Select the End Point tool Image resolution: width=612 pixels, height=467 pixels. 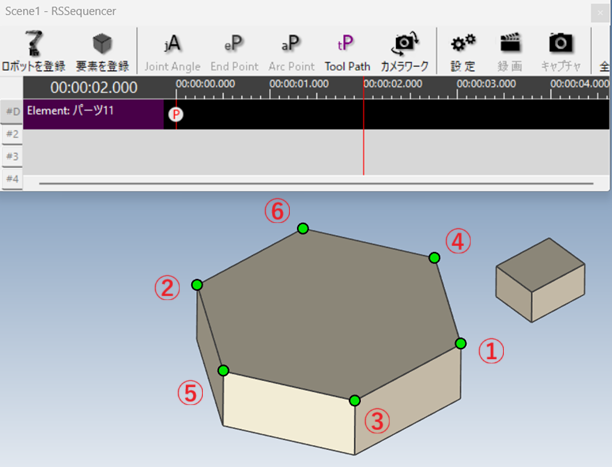233,44
